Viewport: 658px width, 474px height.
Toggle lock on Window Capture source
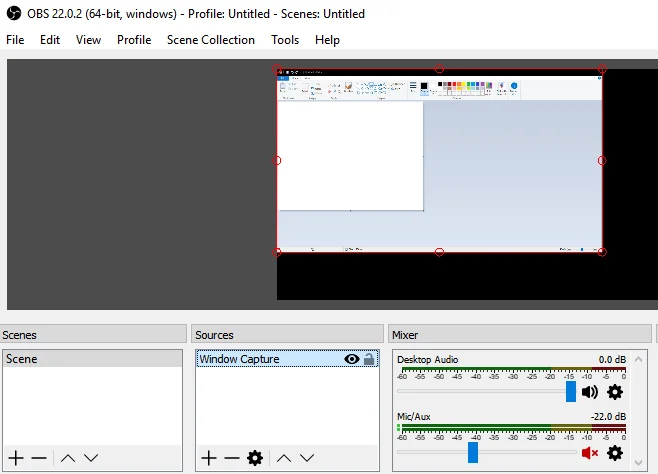(x=369, y=359)
